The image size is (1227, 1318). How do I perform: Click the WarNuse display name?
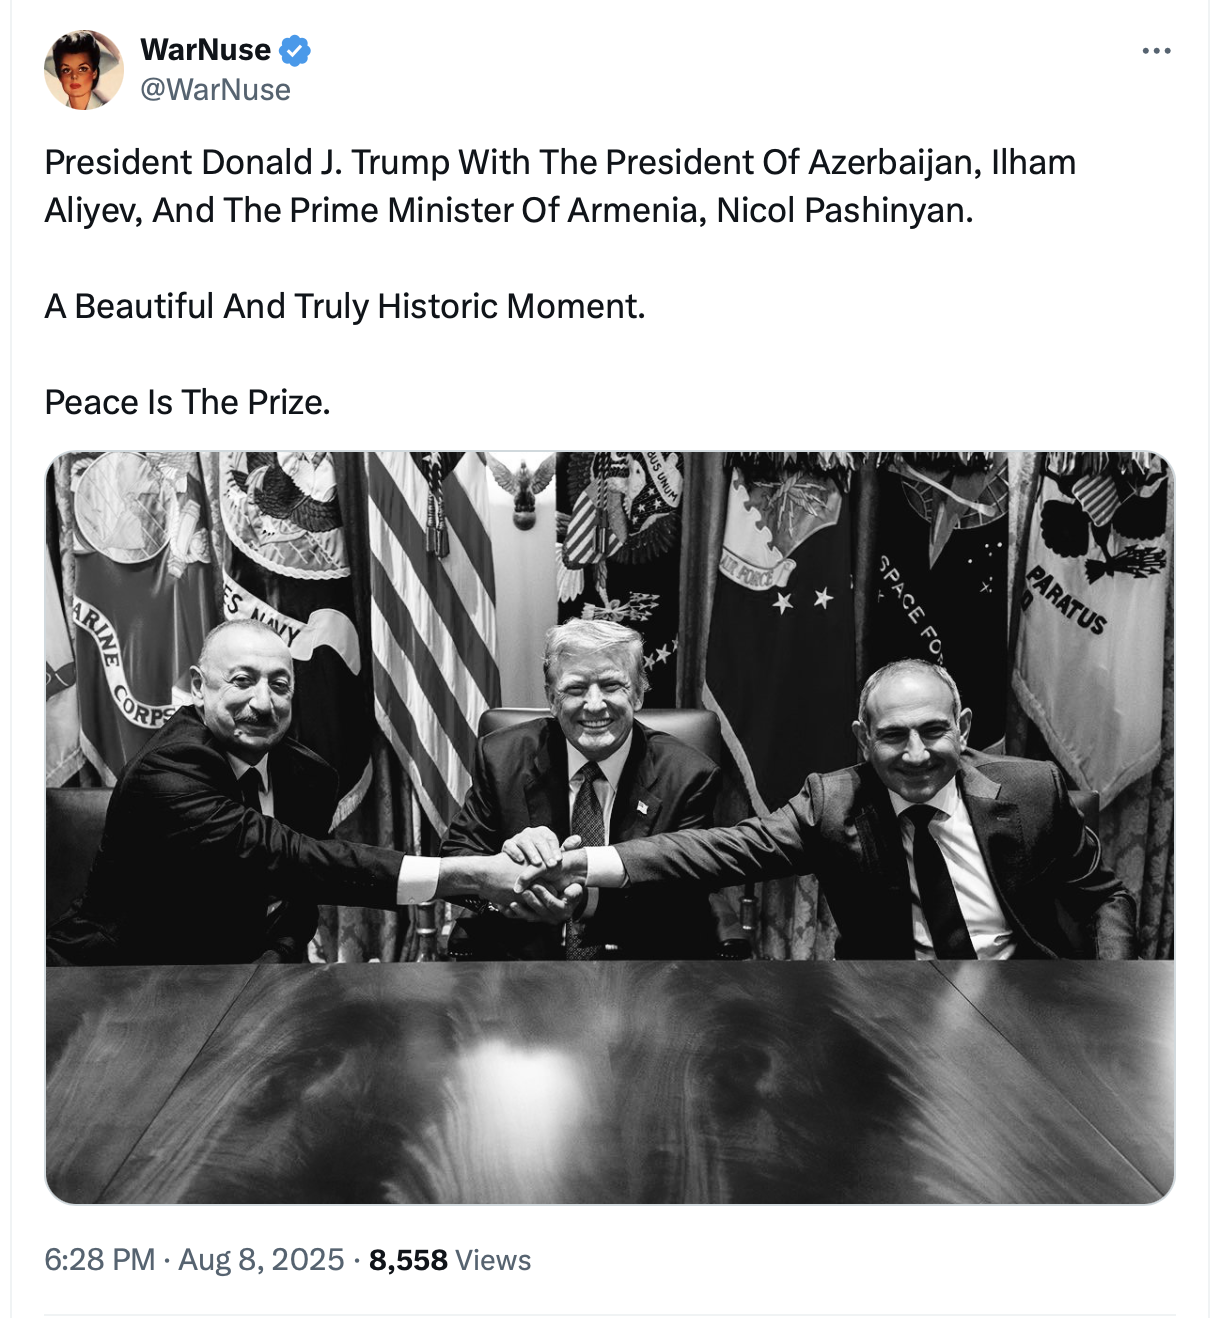tap(205, 50)
